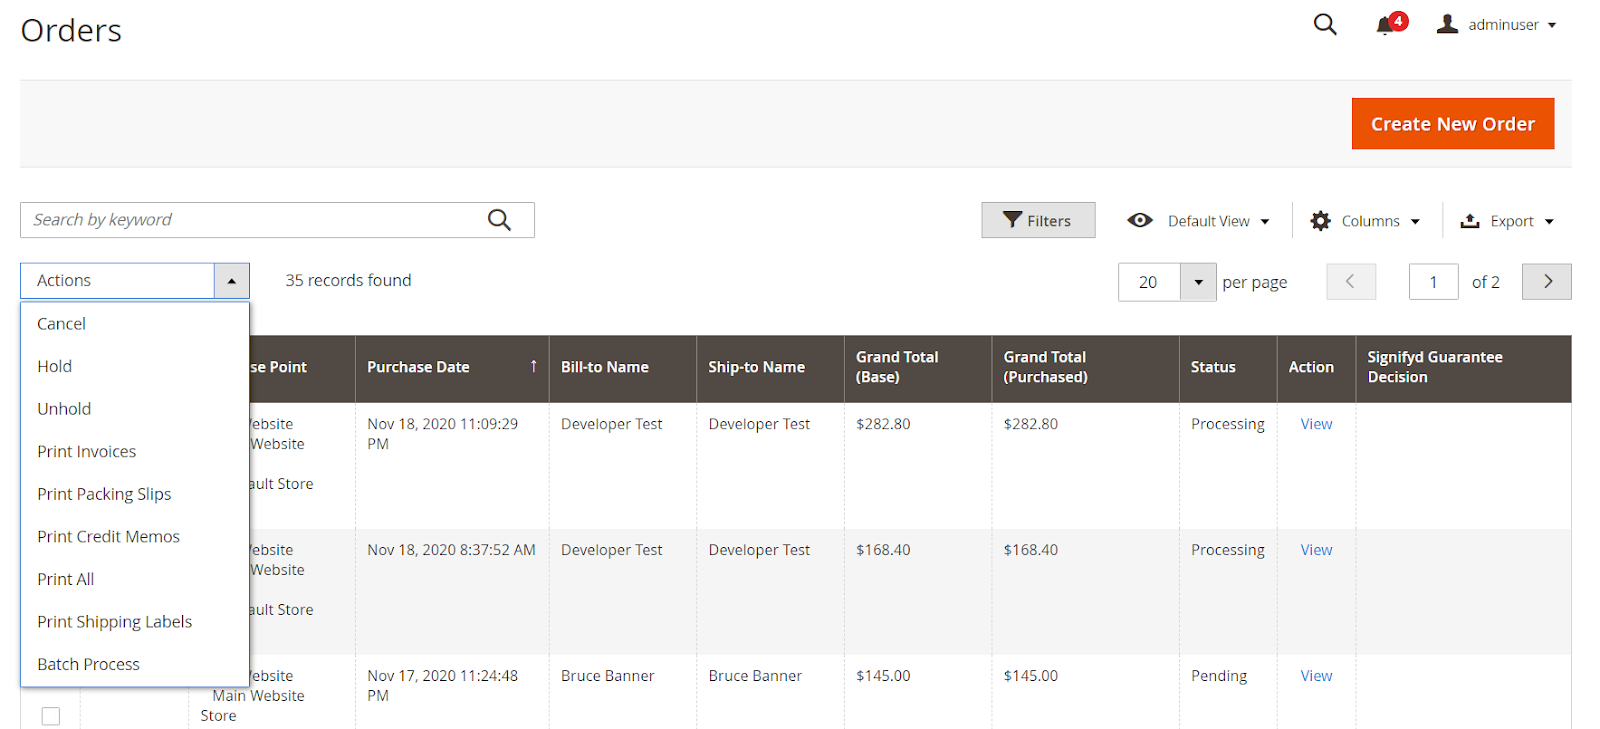Click the Search by keyword input field

[250, 220]
